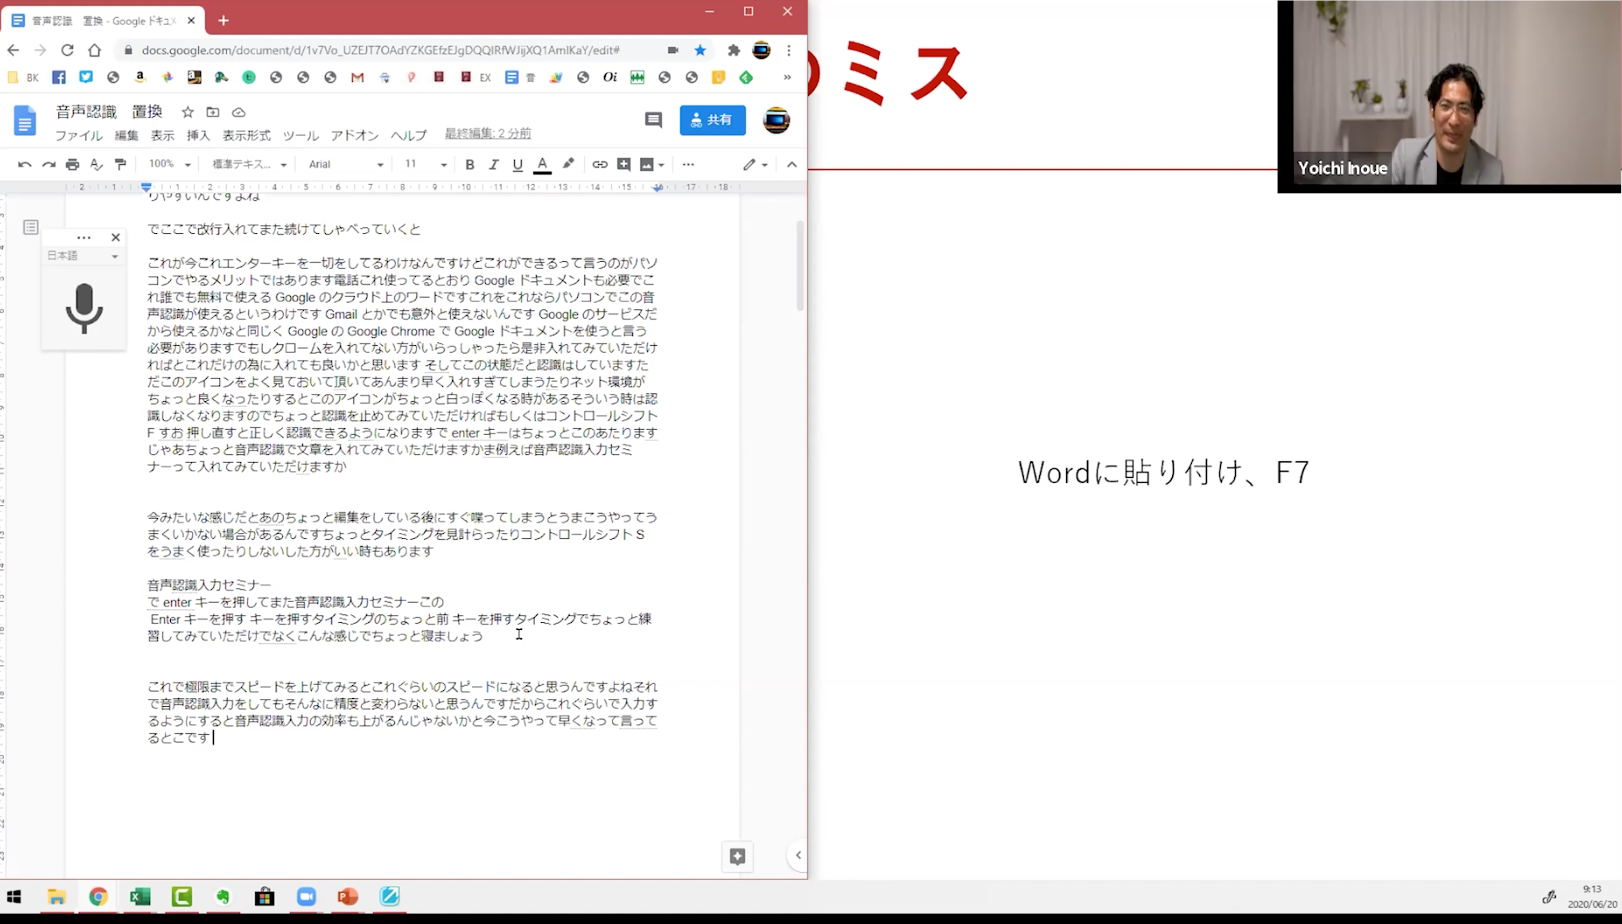Open PowerPoint from the taskbar
1622x924 pixels.
348,897
